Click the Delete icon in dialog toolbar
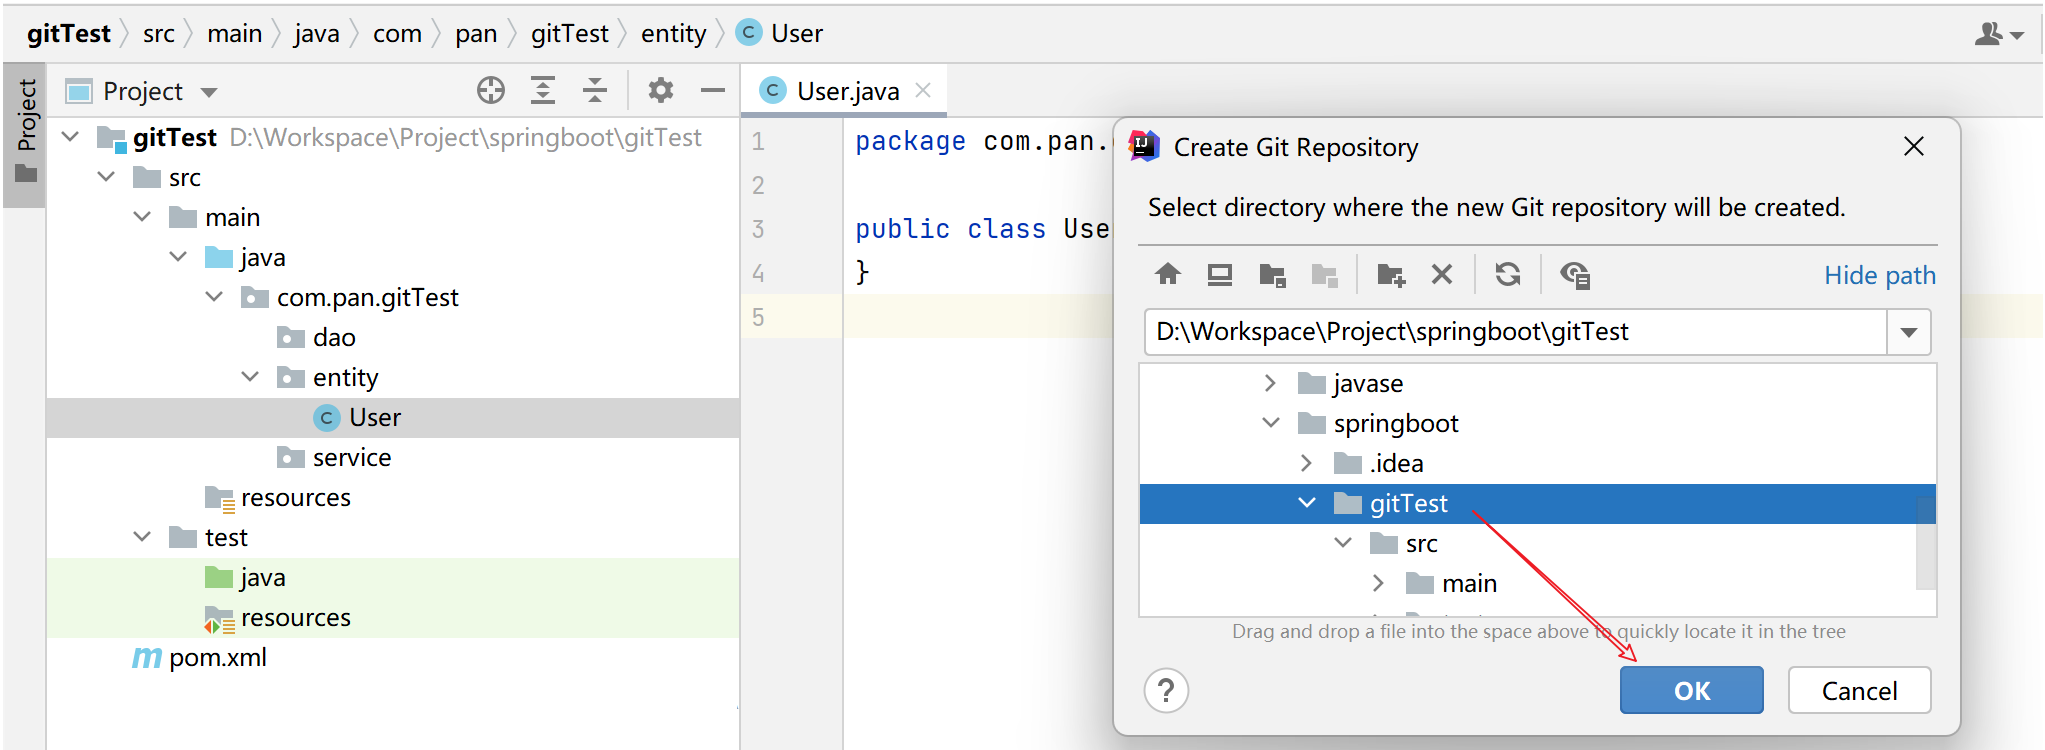 pyautogui.click(x=1441, y=275)
